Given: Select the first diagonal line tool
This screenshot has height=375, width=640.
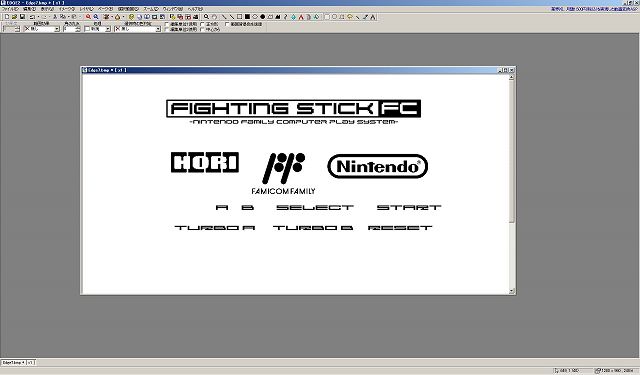Looking at the screenshot, I should point(224,17).
